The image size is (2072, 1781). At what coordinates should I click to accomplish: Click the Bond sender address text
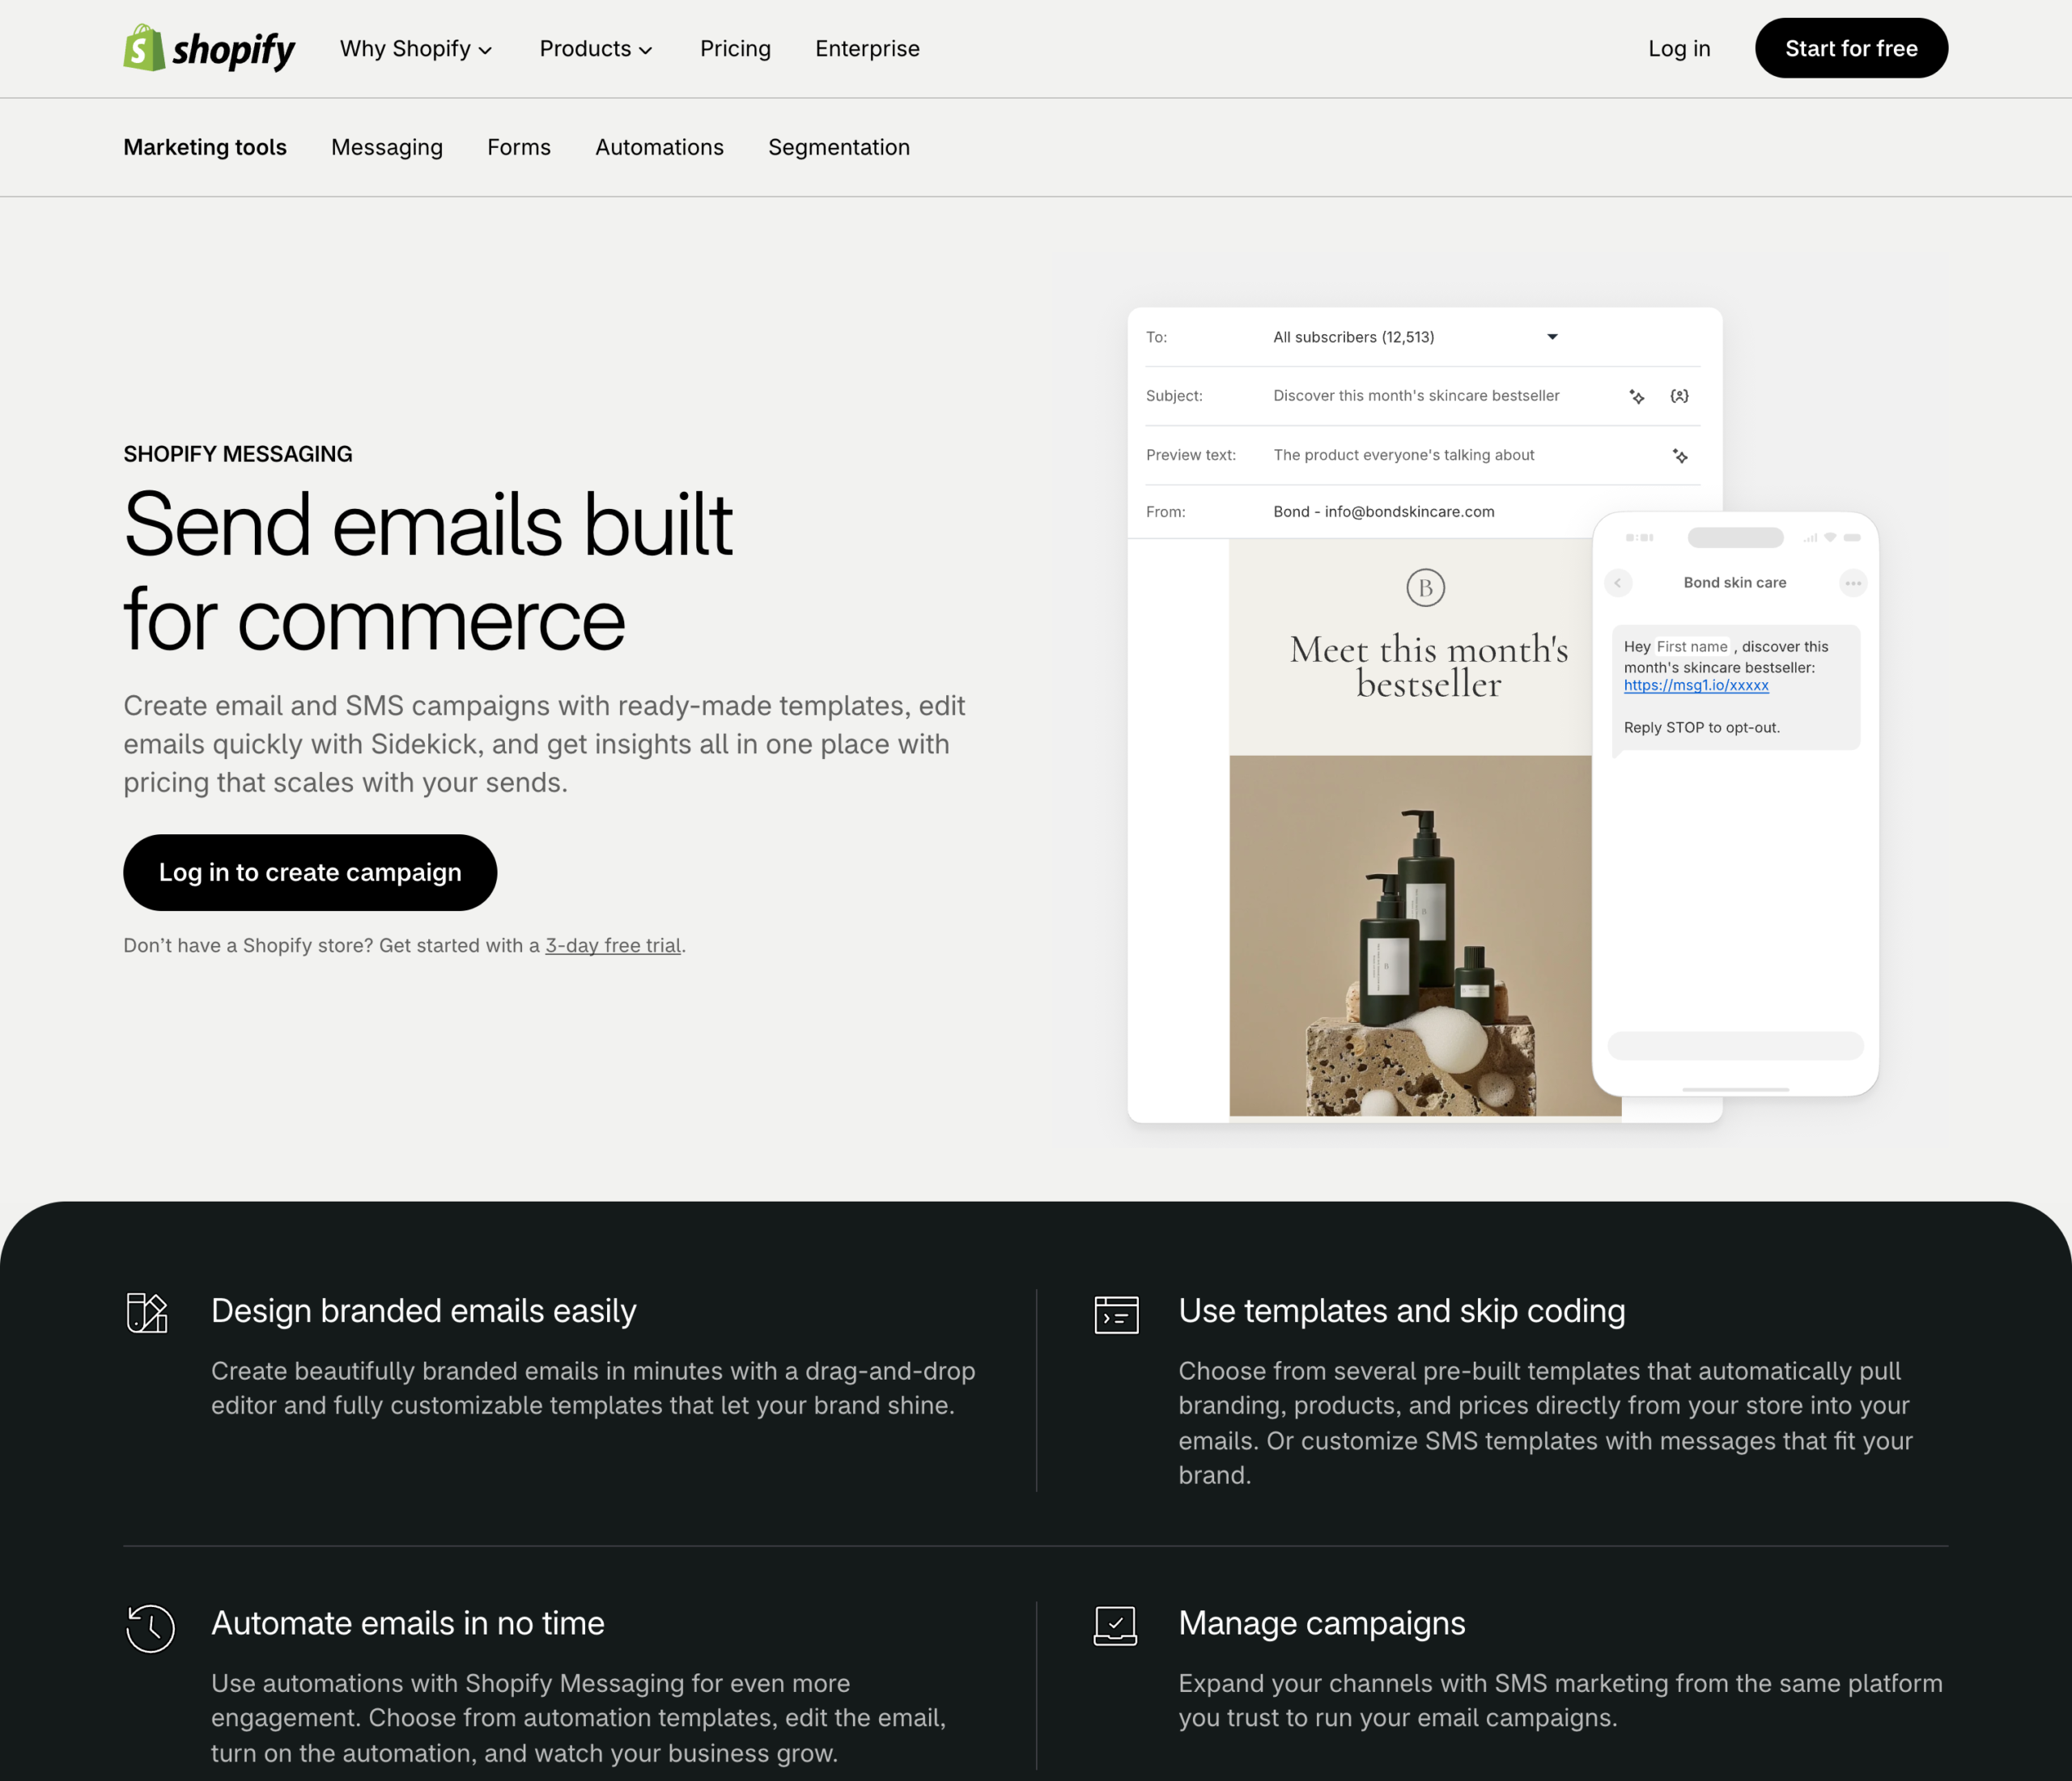pyautogui.click(x=1383, y=512)
